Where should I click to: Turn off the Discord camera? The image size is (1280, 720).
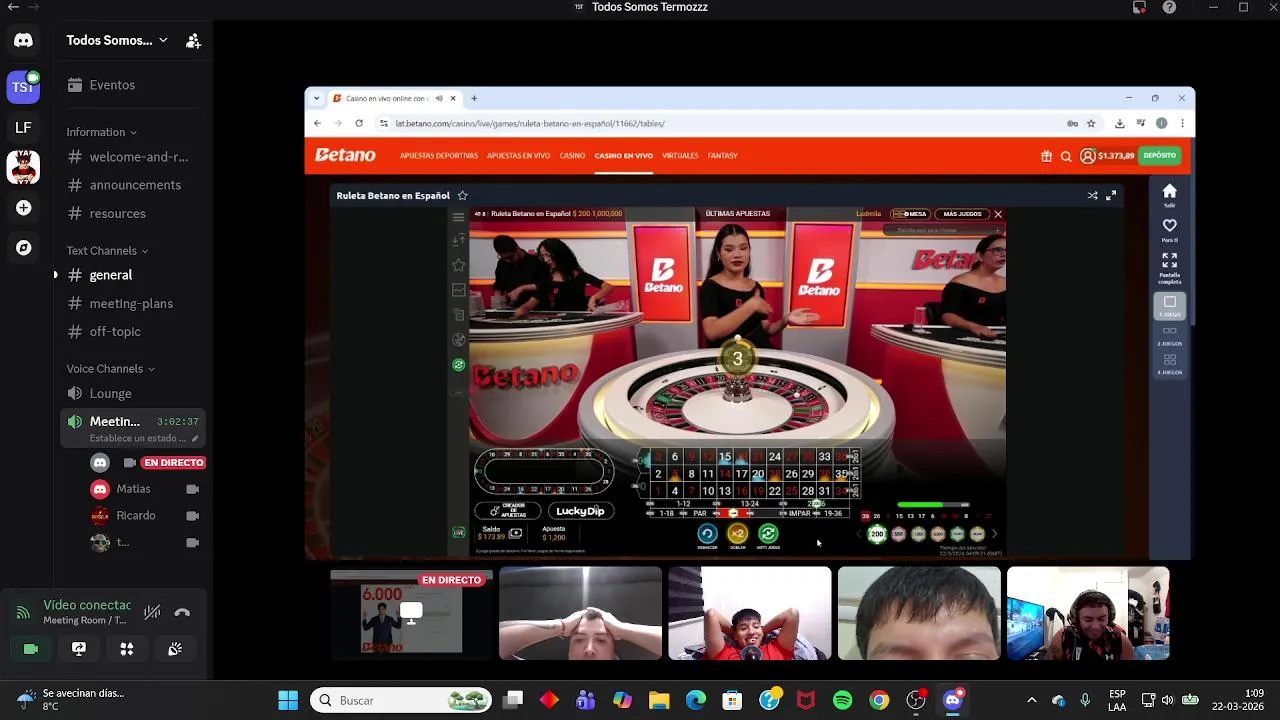coord(31,649)
